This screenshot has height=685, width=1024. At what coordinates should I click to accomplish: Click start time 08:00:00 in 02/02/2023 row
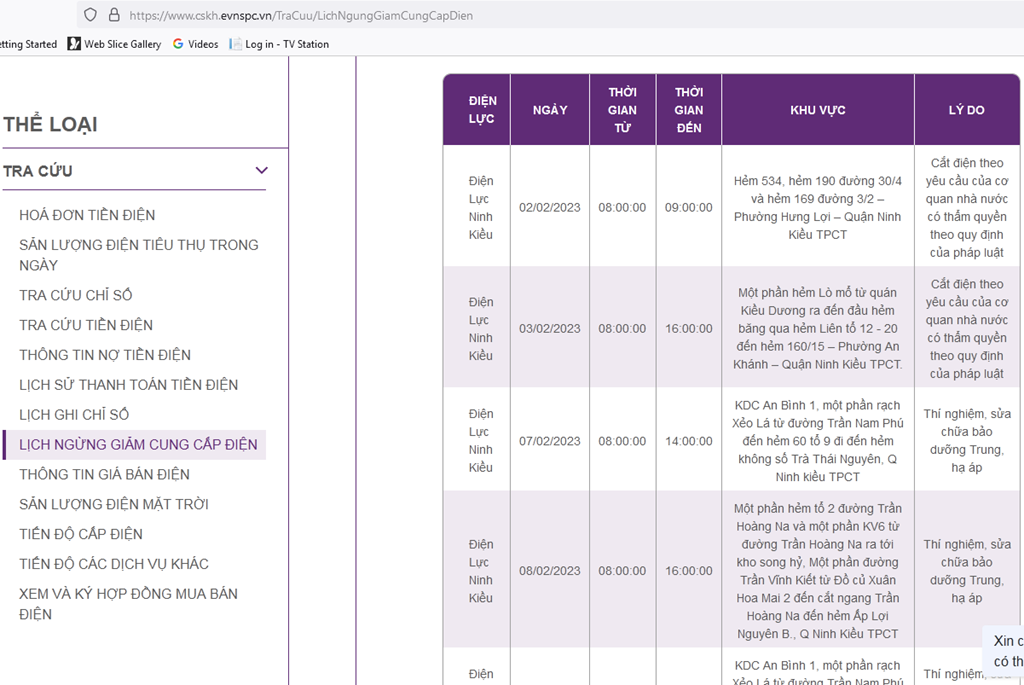tap(622, 208)
